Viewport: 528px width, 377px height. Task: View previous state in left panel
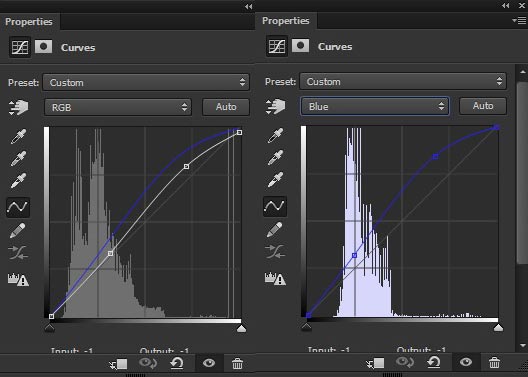coord(148,363)
